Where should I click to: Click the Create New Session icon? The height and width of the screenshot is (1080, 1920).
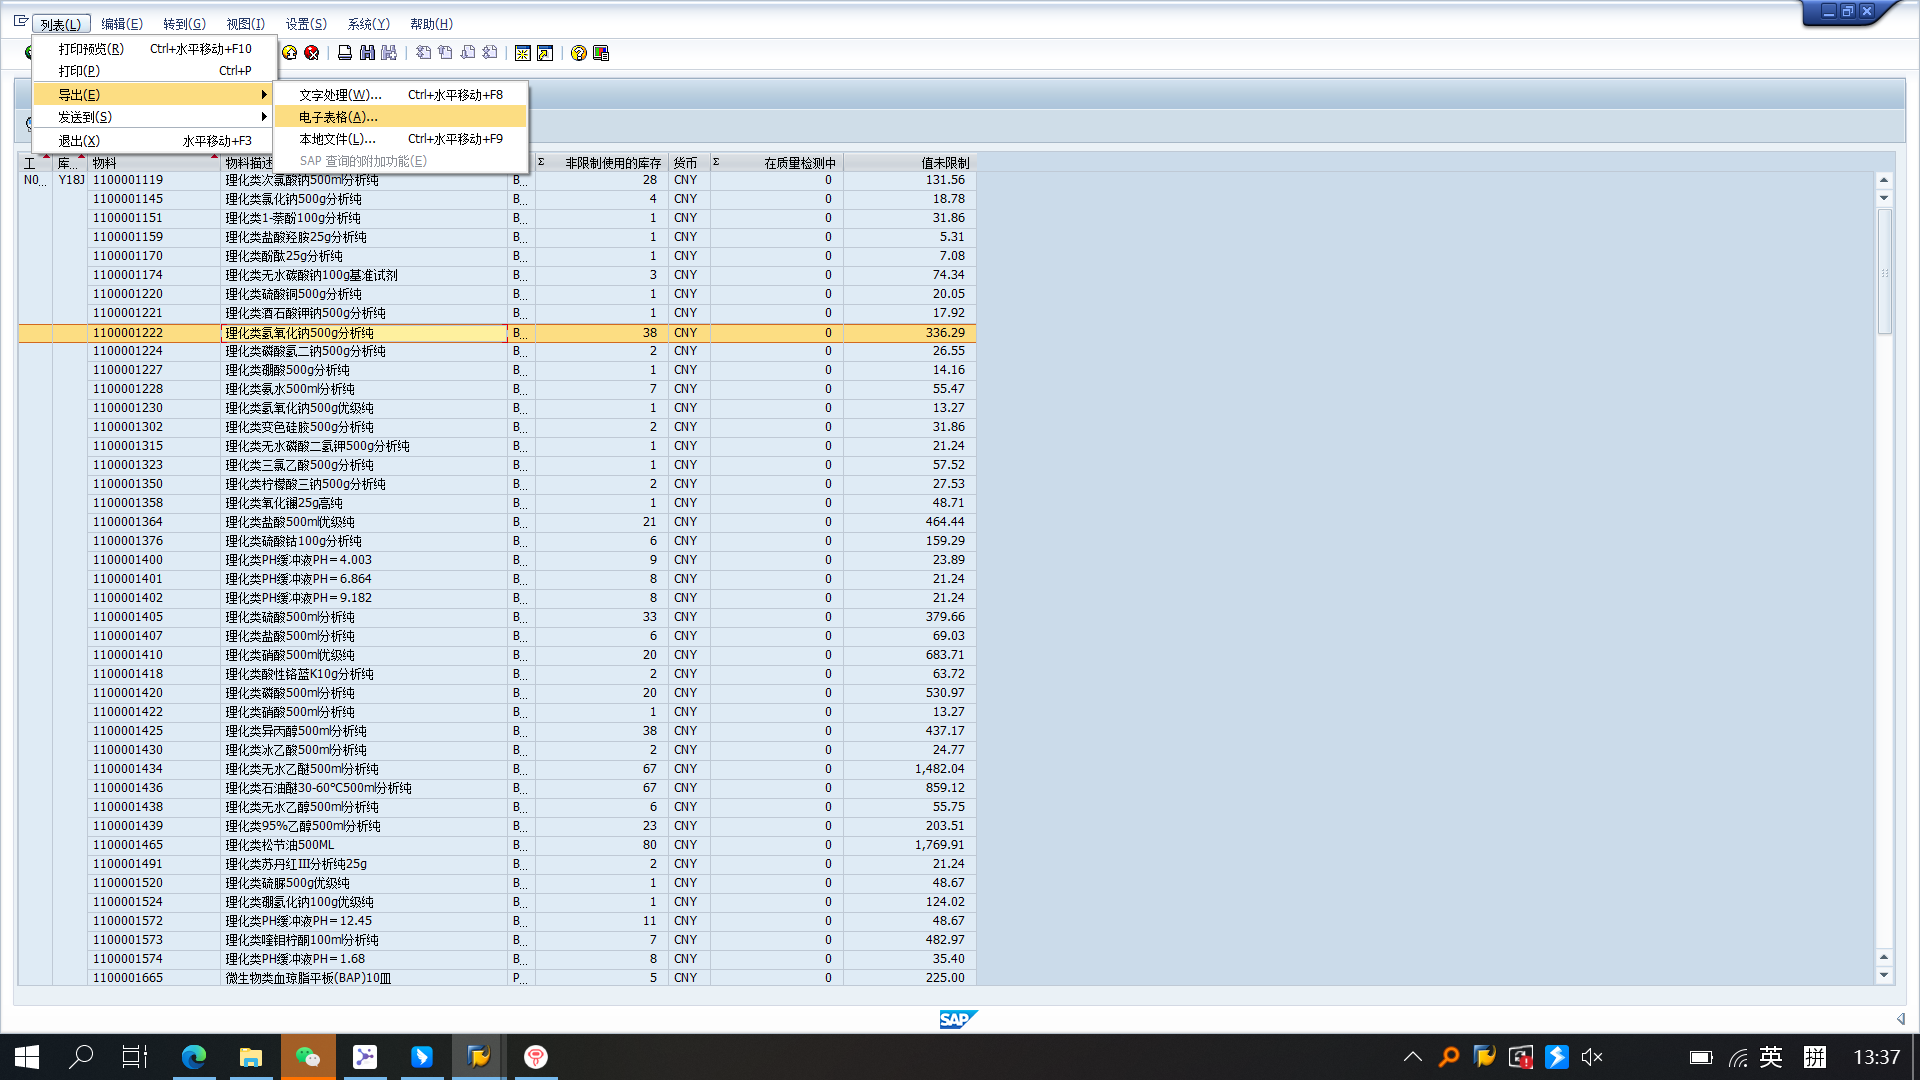point(523,53)
